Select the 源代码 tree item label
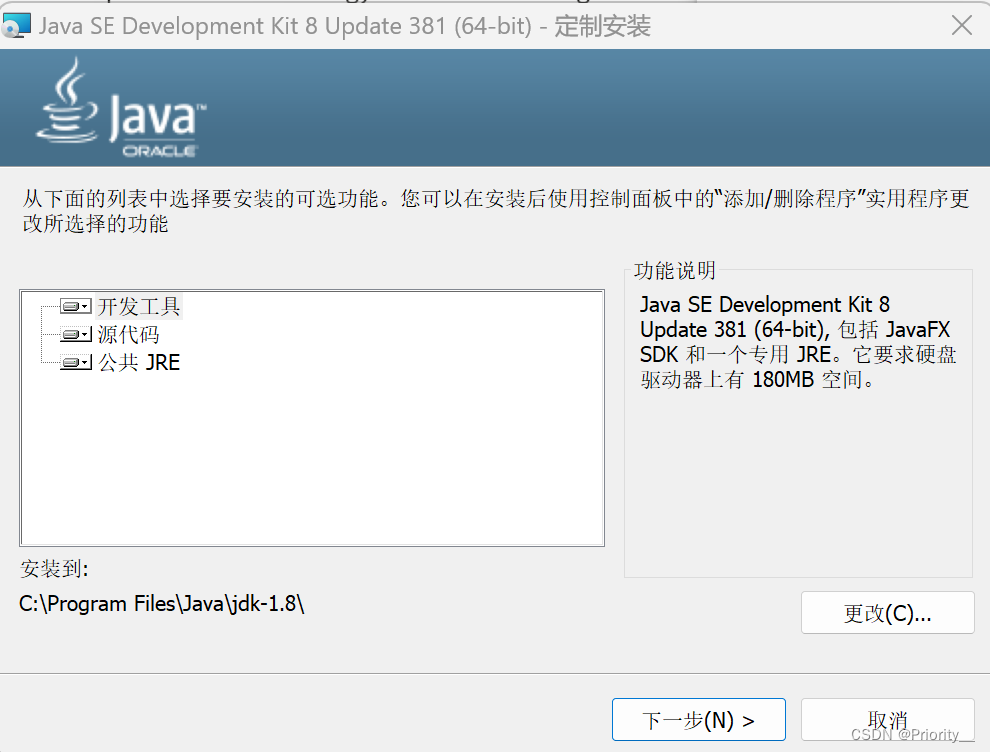 click(128, 334)
